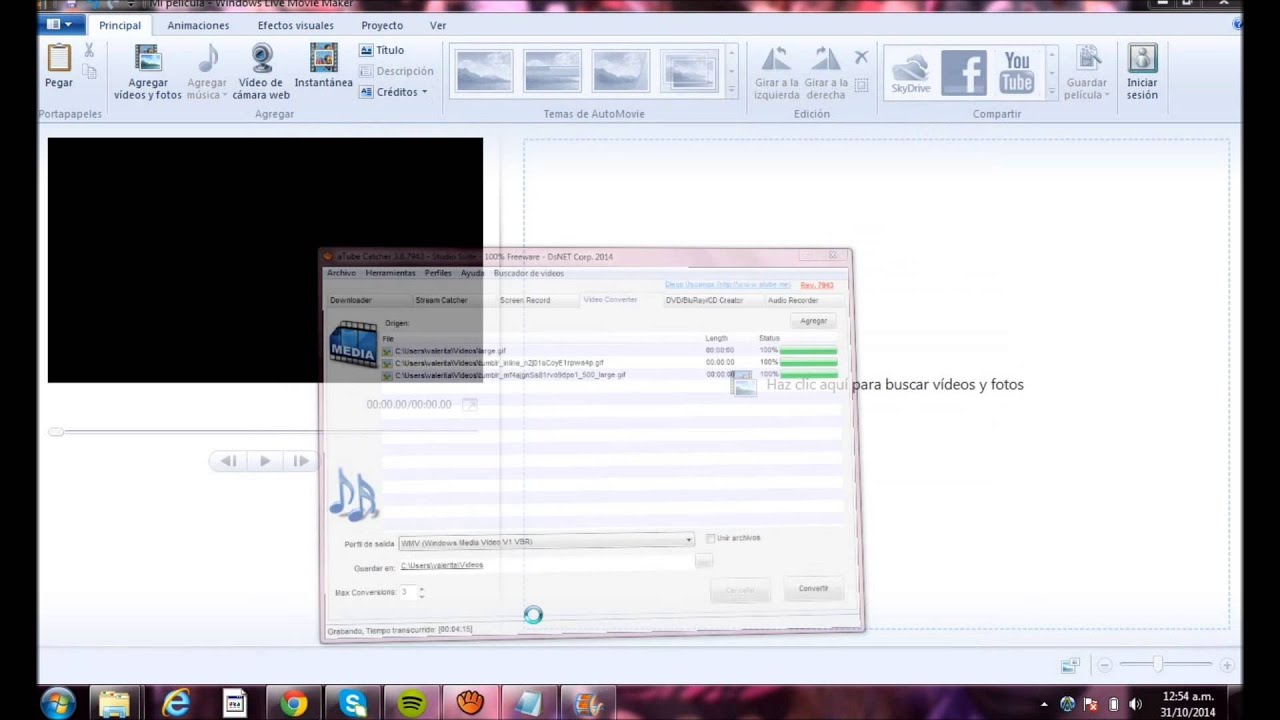This screenshot has width=1280, height=720.
Task: Click Agregar vídeos y fotos
Action: [x=148, y=72]
